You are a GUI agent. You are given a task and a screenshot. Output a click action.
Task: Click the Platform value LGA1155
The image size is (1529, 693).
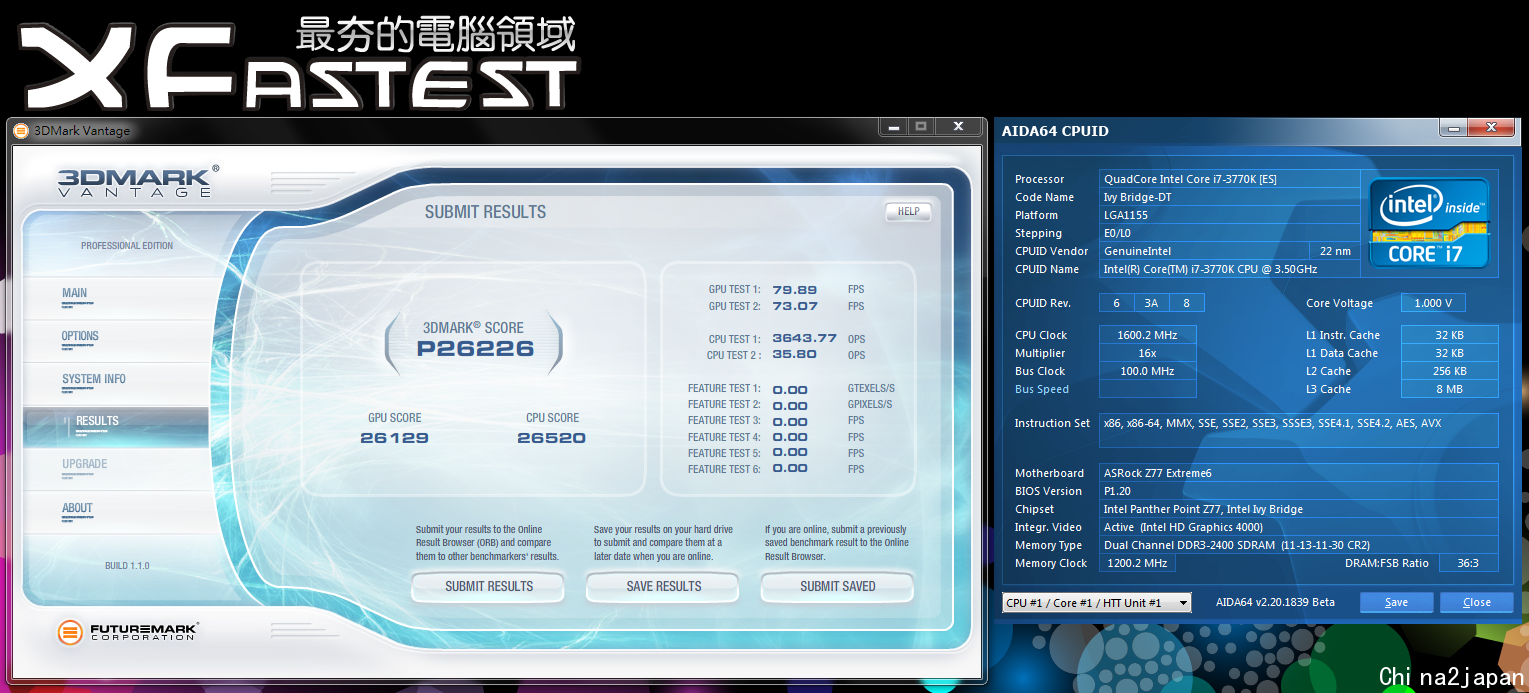tap(1230, 215)
